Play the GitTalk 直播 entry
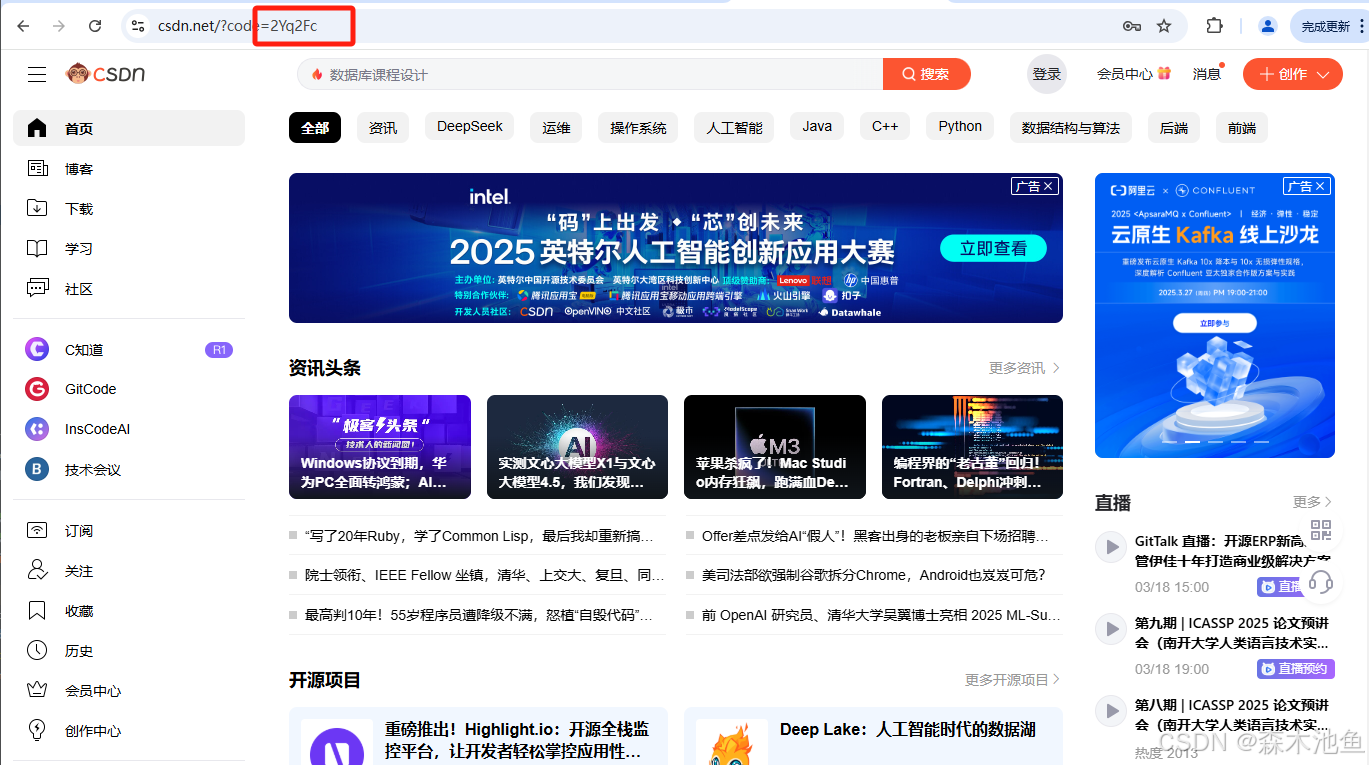 1110,547
